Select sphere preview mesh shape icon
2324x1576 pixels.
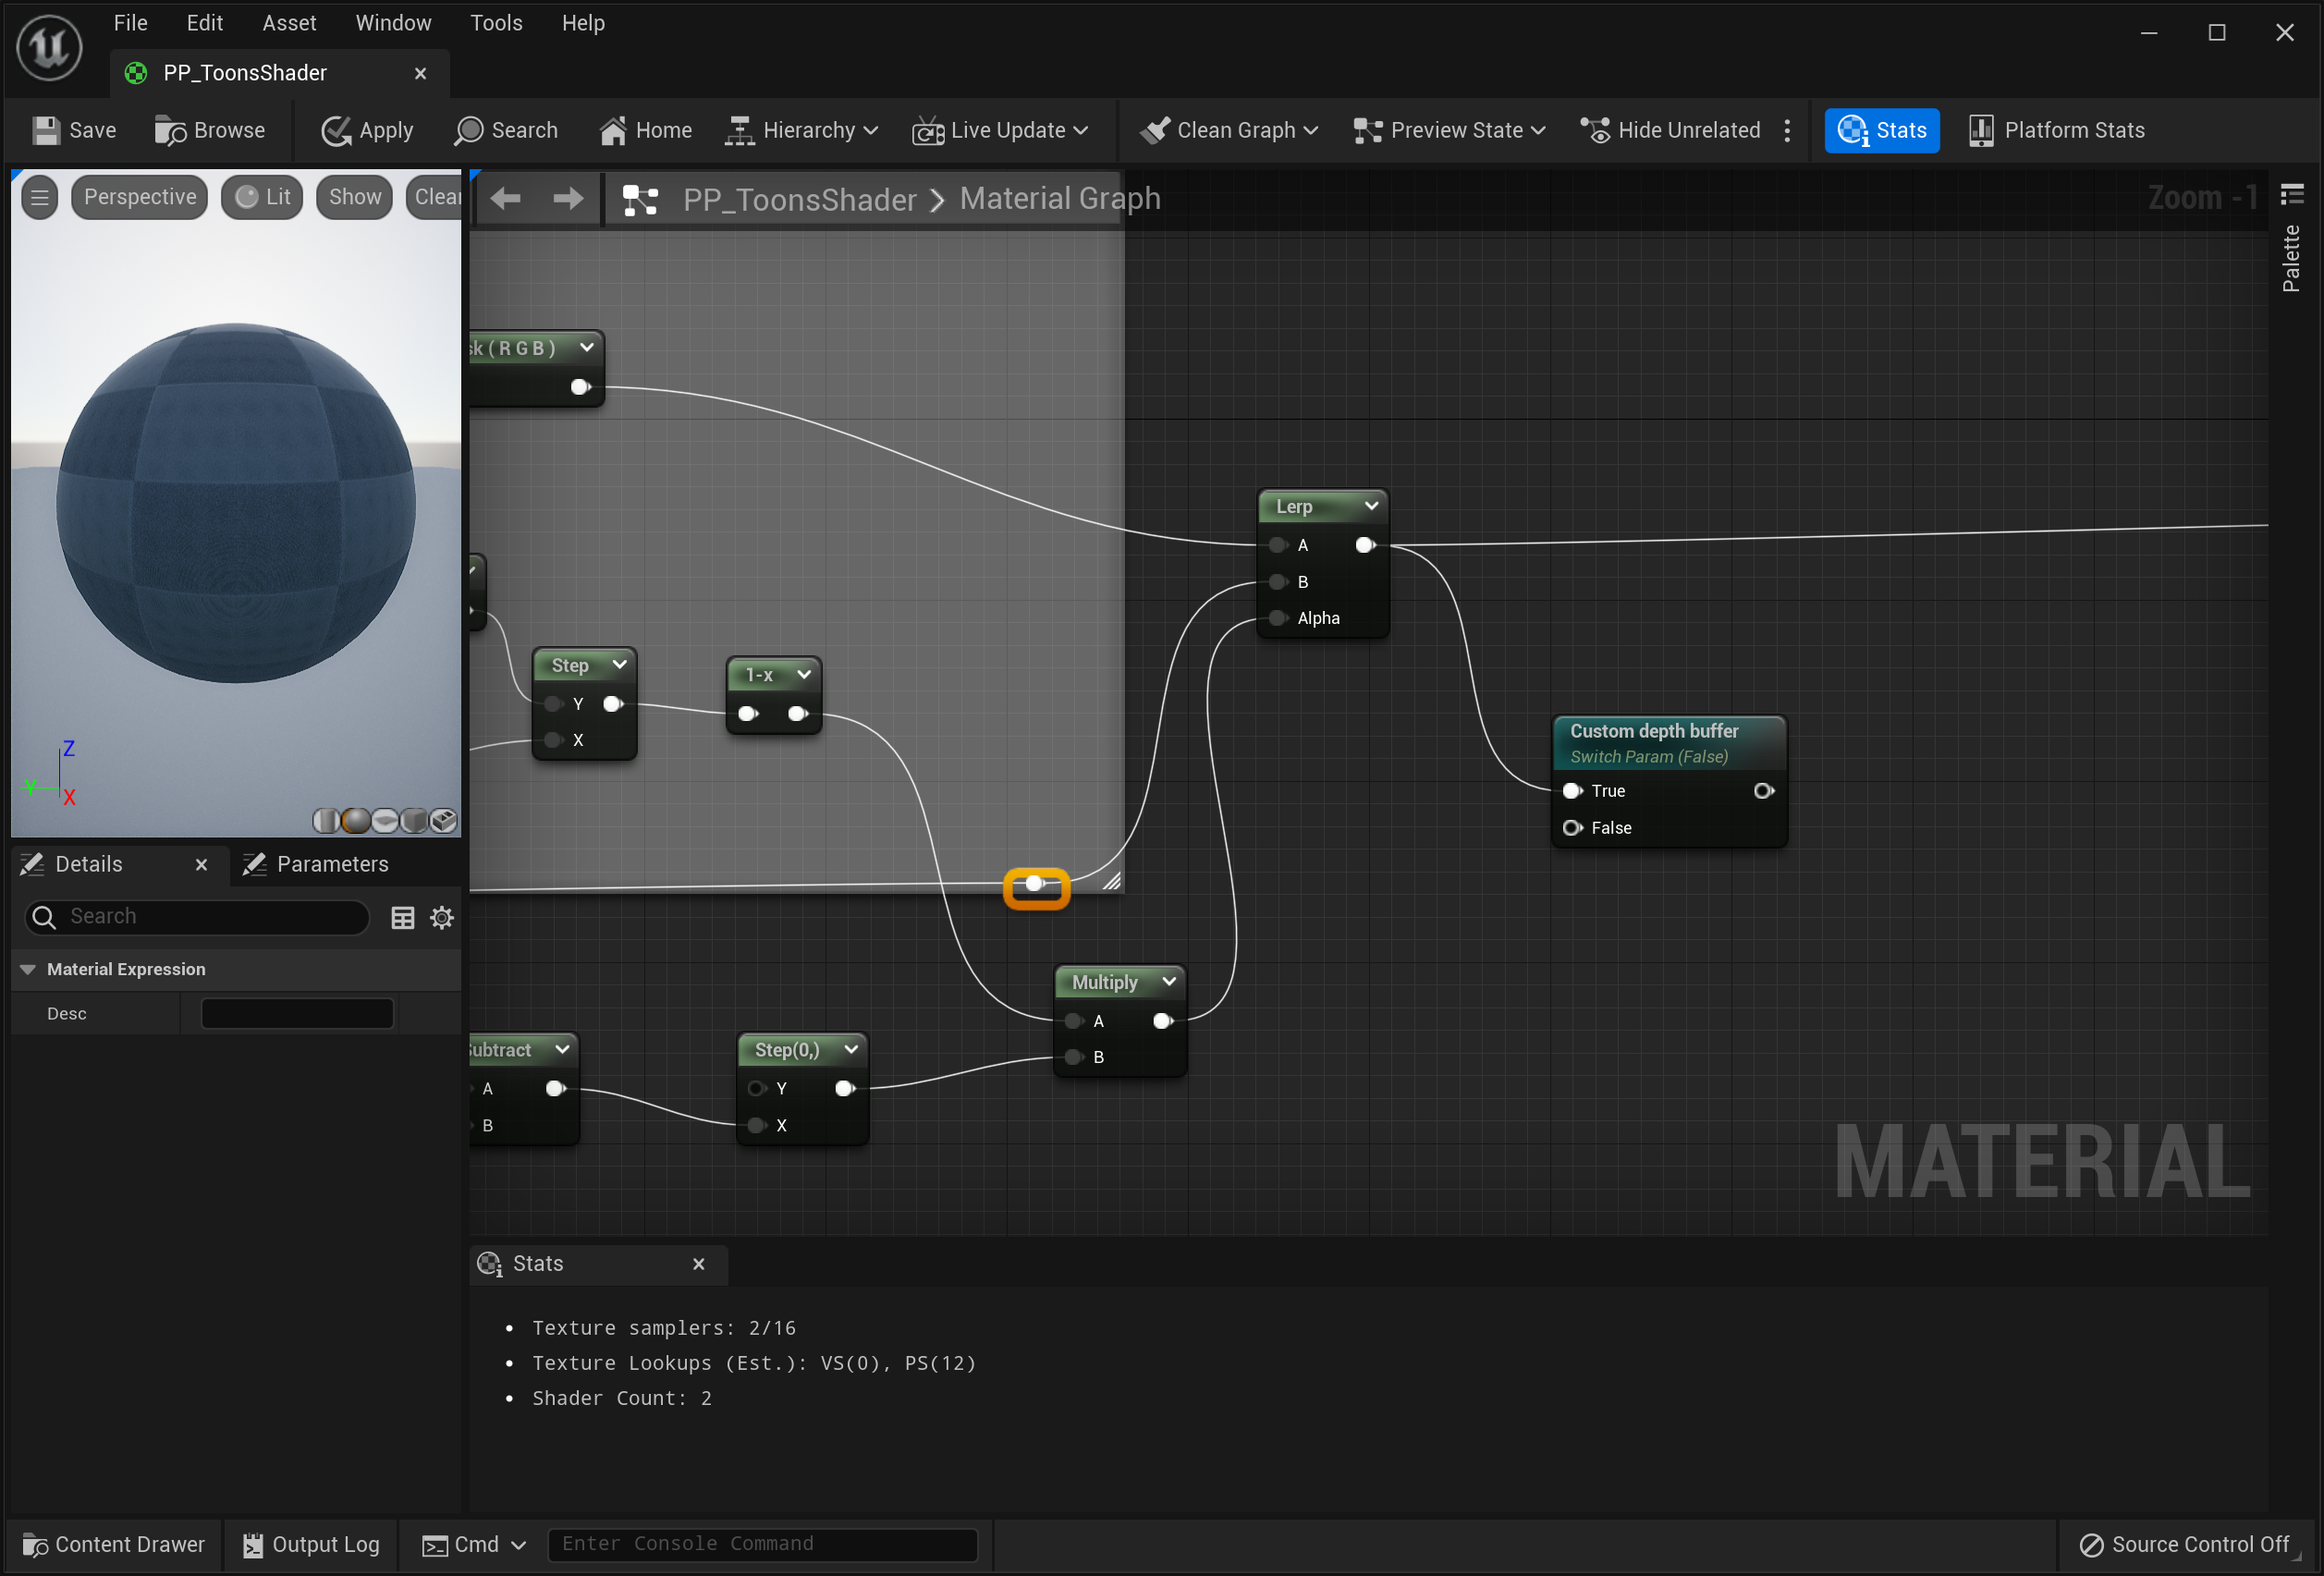click(x=355, y=821)
